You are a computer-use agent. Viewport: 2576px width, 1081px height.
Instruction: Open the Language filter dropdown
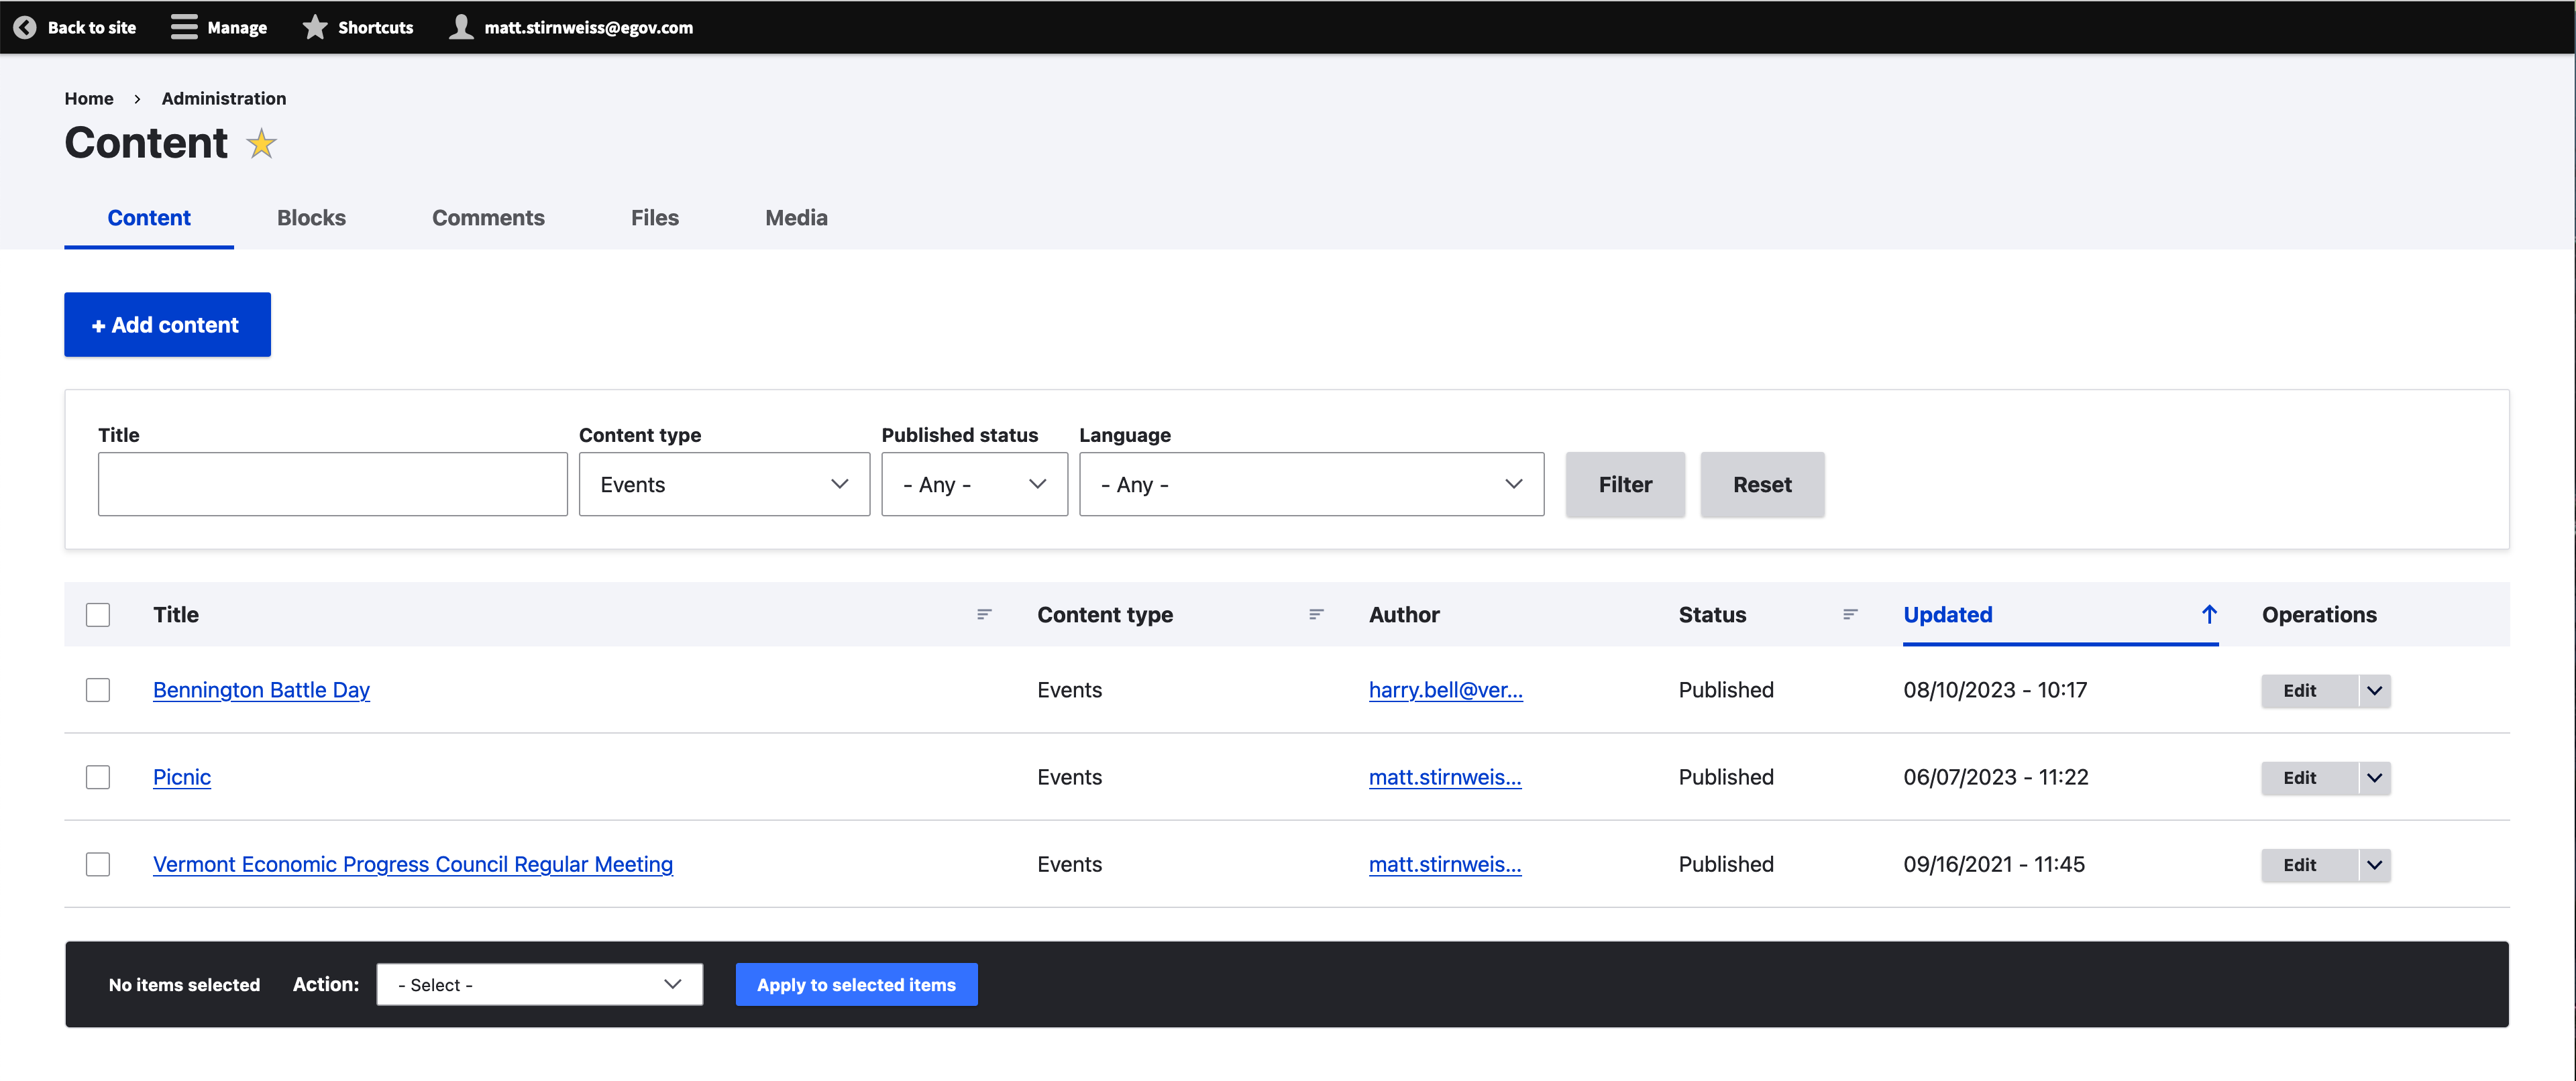[x=1311, y=484]
